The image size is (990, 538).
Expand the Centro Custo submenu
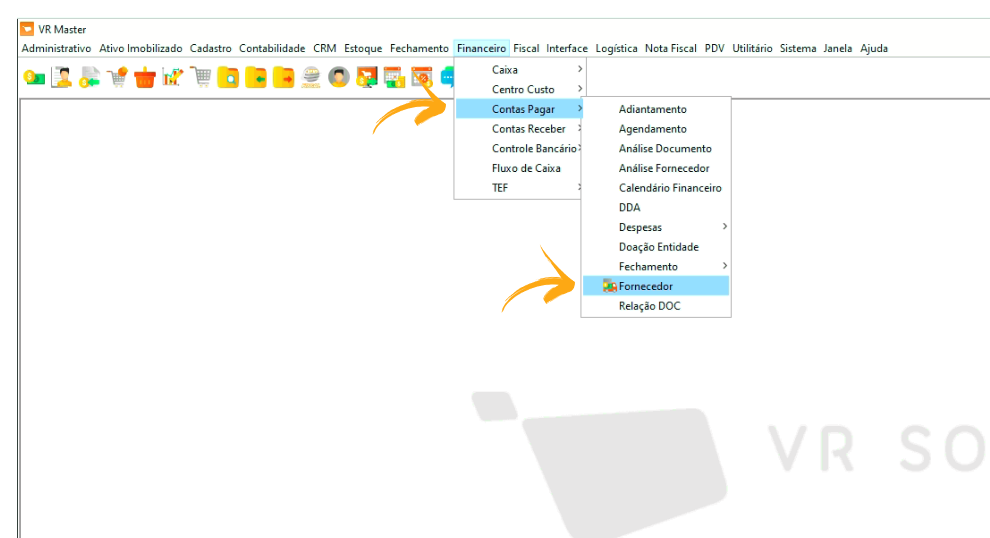pyautogui.click(x=523, y=90)
